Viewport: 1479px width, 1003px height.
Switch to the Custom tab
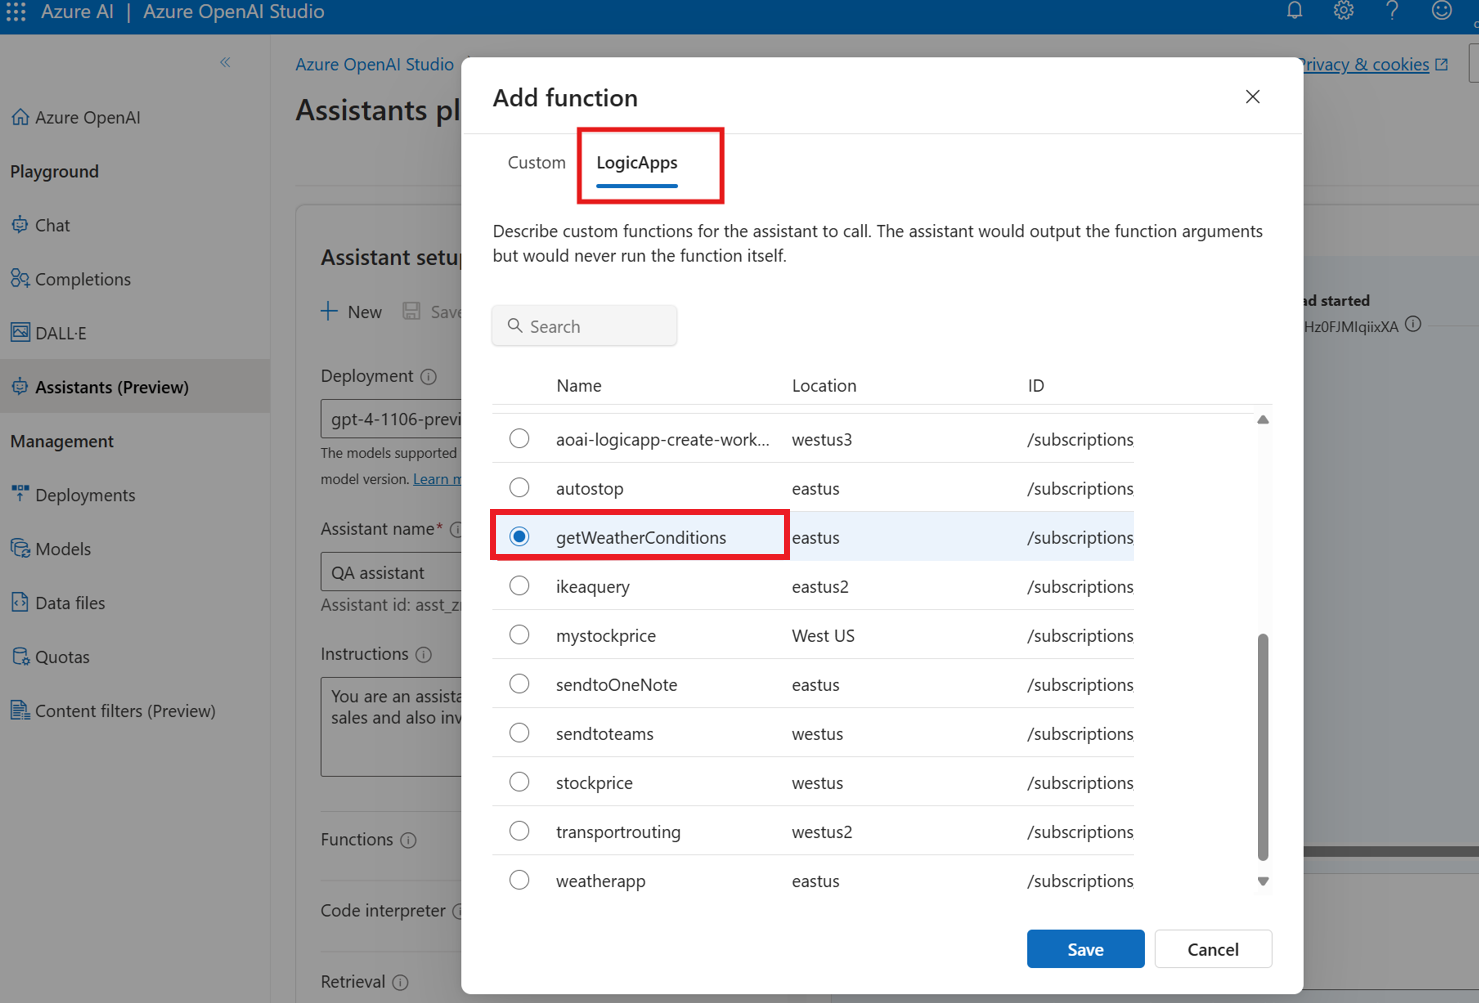click(x=536, y=162)
